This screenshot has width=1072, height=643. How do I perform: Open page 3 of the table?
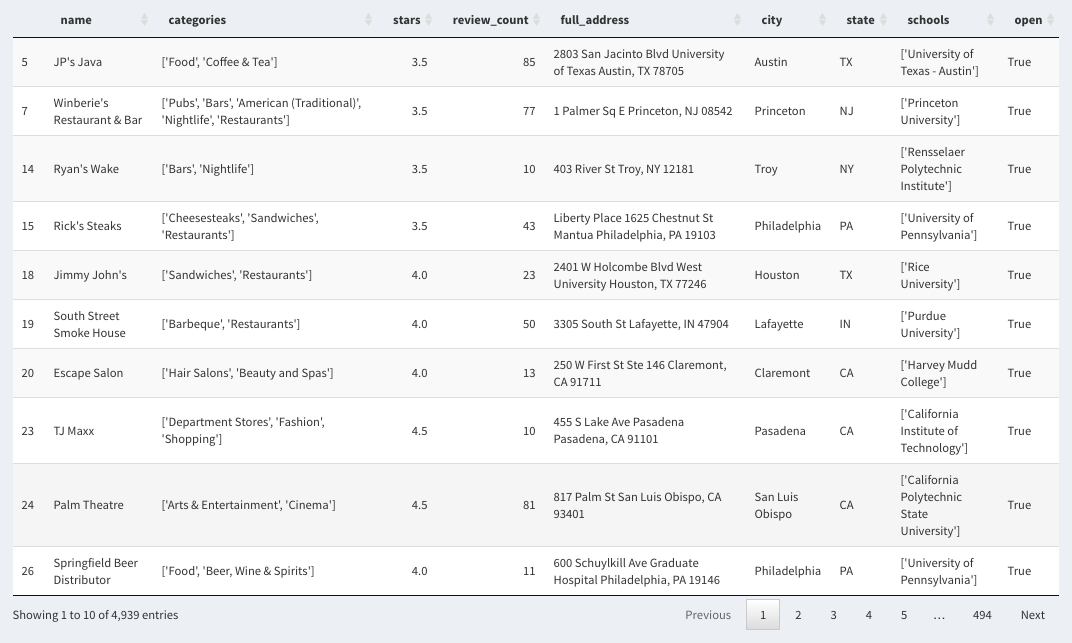point(833,615)
